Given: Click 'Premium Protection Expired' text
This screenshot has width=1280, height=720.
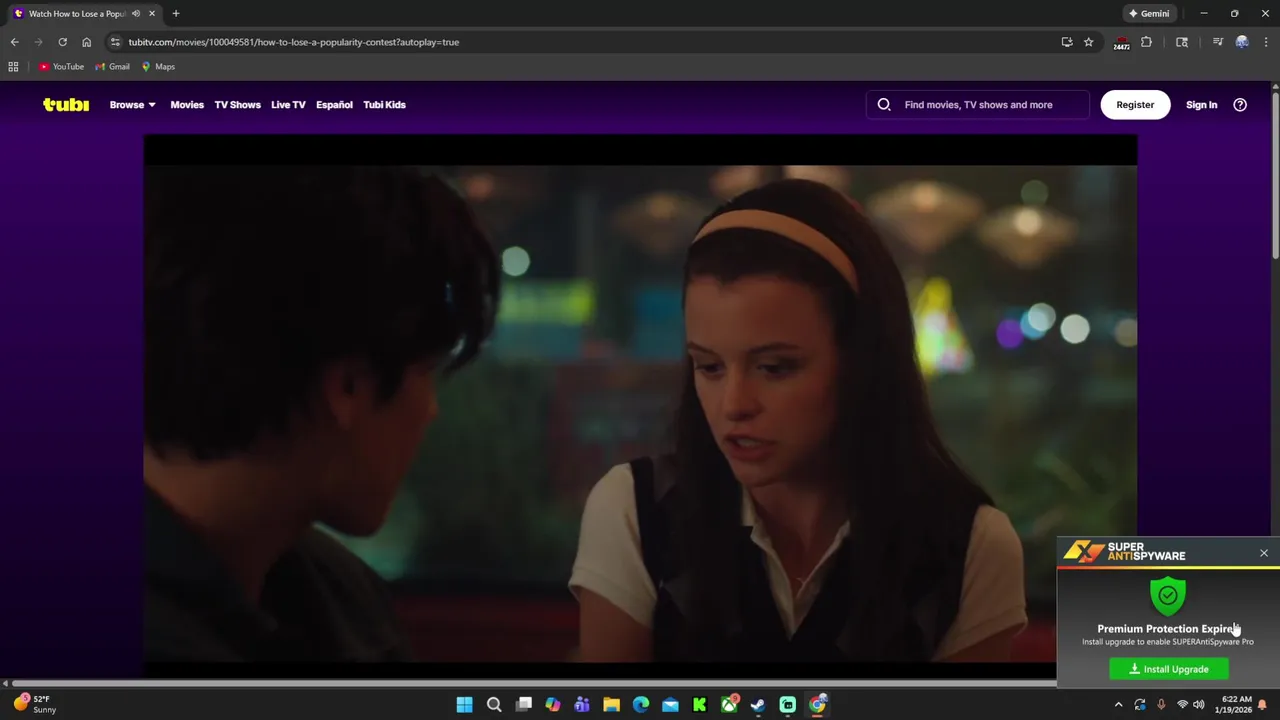Looking at the screenshot, I should coord(1168,629).
